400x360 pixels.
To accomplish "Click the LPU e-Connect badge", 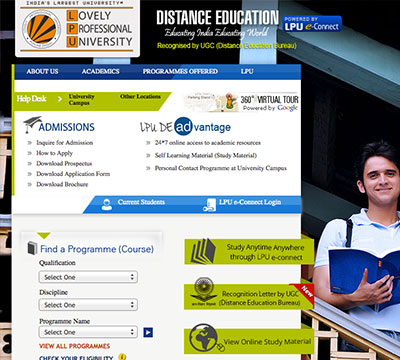I will pos(312,24).
